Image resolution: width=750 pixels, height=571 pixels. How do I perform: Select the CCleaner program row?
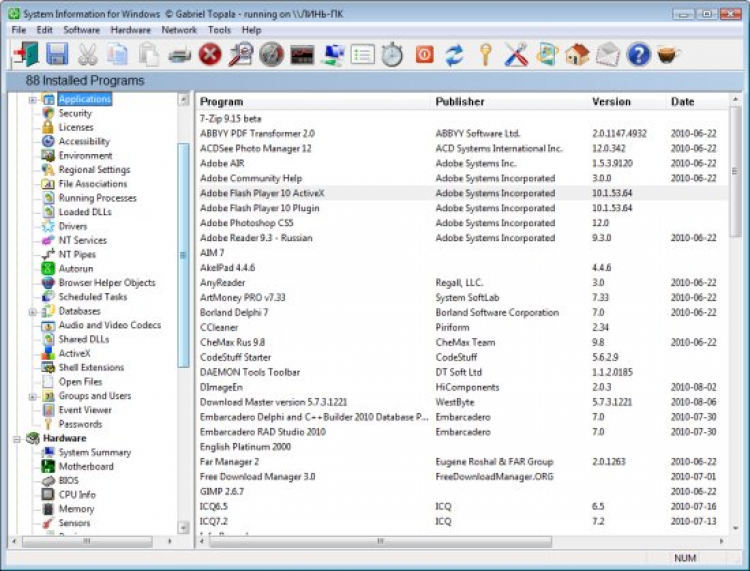(462, 328)
